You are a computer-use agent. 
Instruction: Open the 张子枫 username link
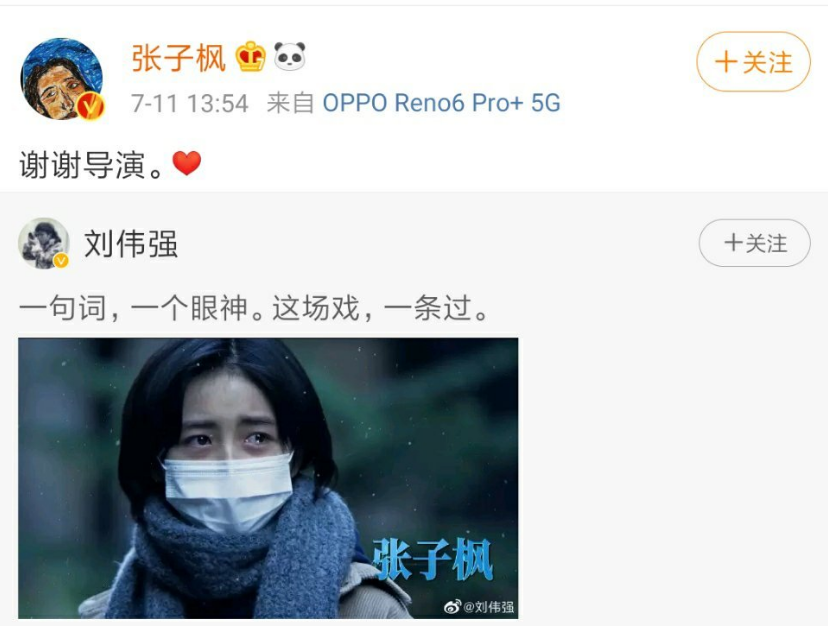click(x=178, y=57)
